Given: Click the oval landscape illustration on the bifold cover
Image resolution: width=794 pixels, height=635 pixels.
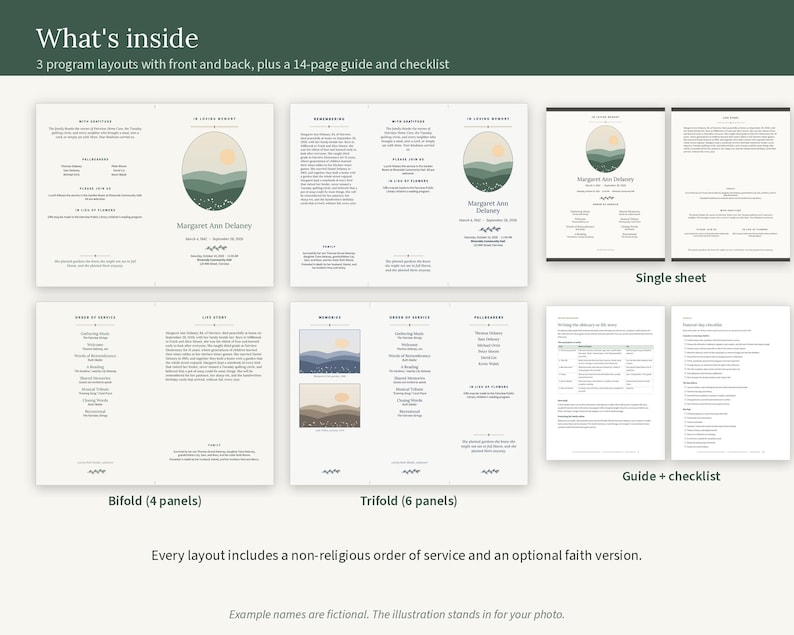Looking at the screenshot, I should [x=214, y=171].
